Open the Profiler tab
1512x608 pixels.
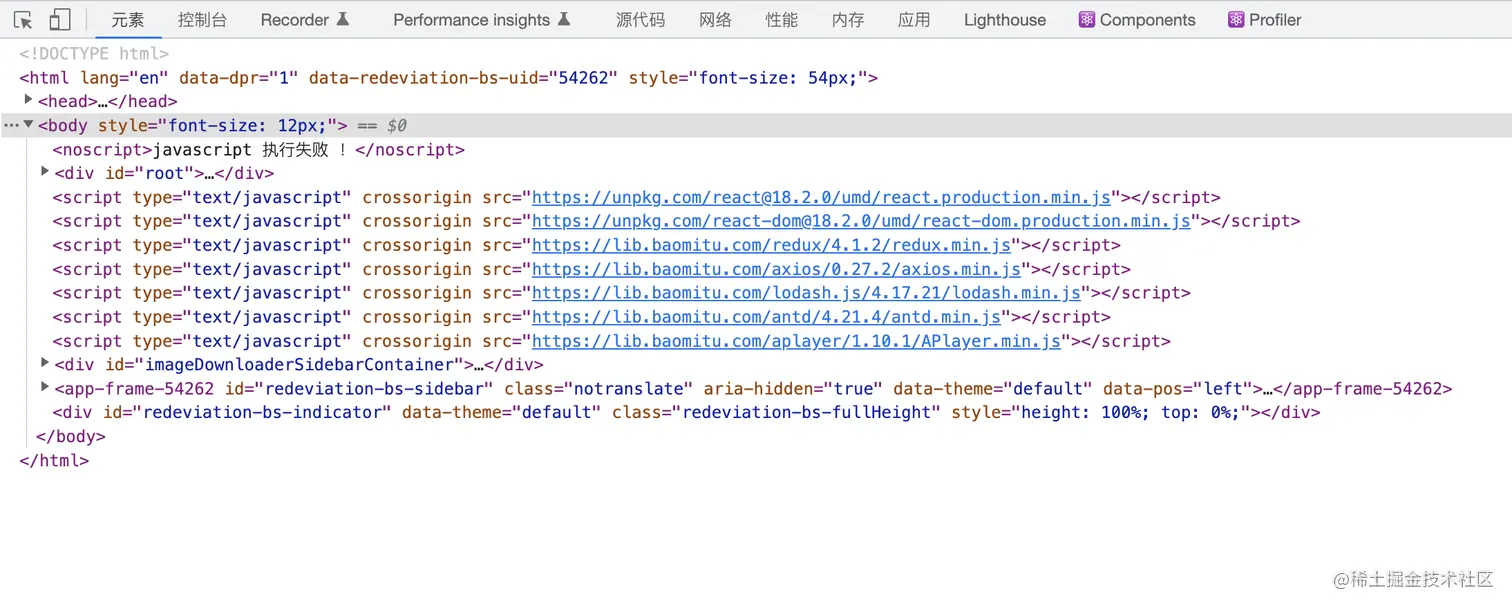[x=1265, y=20]
